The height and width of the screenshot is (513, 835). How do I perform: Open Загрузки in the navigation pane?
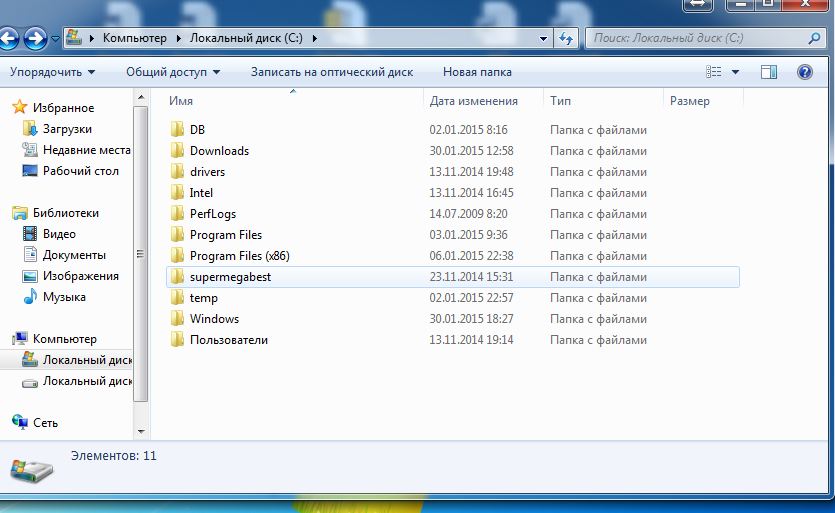(67, 129)
